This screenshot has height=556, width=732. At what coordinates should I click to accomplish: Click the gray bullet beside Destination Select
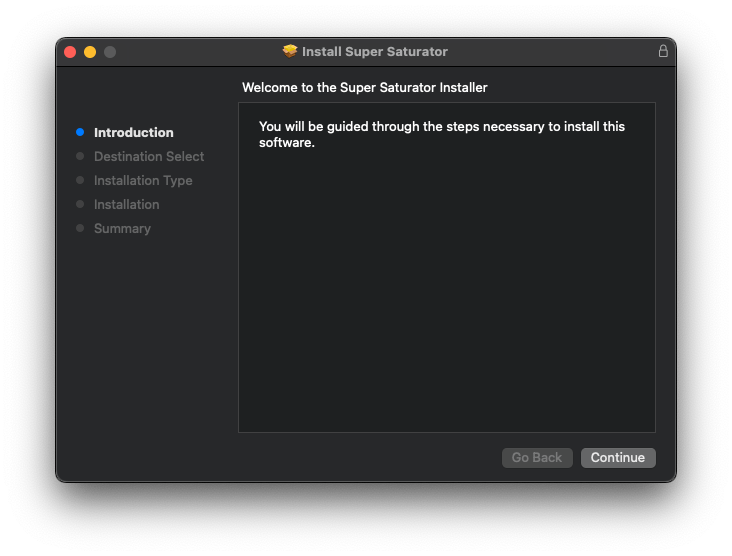[80, 156]
